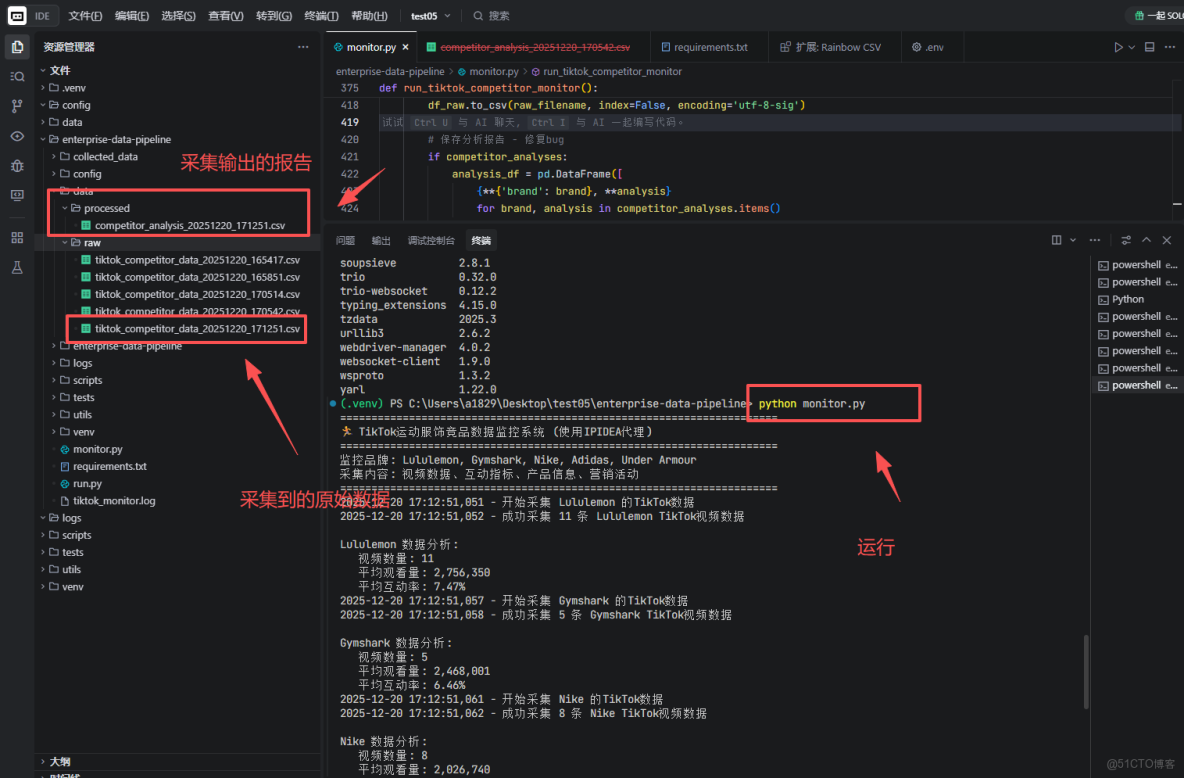1184x778 pixels.
Task: Open the Explorer files icon in activity bar
Action: [17, 47]
